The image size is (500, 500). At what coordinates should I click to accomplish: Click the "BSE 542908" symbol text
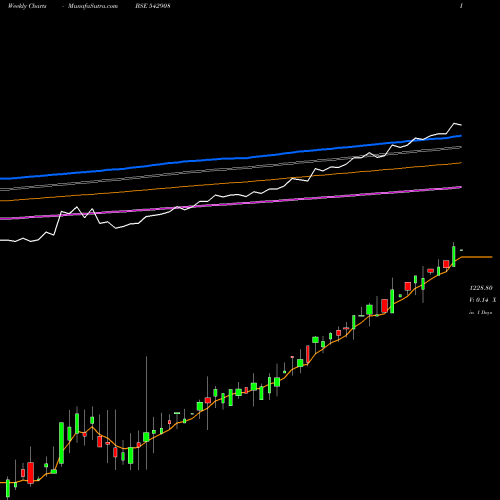153,6
